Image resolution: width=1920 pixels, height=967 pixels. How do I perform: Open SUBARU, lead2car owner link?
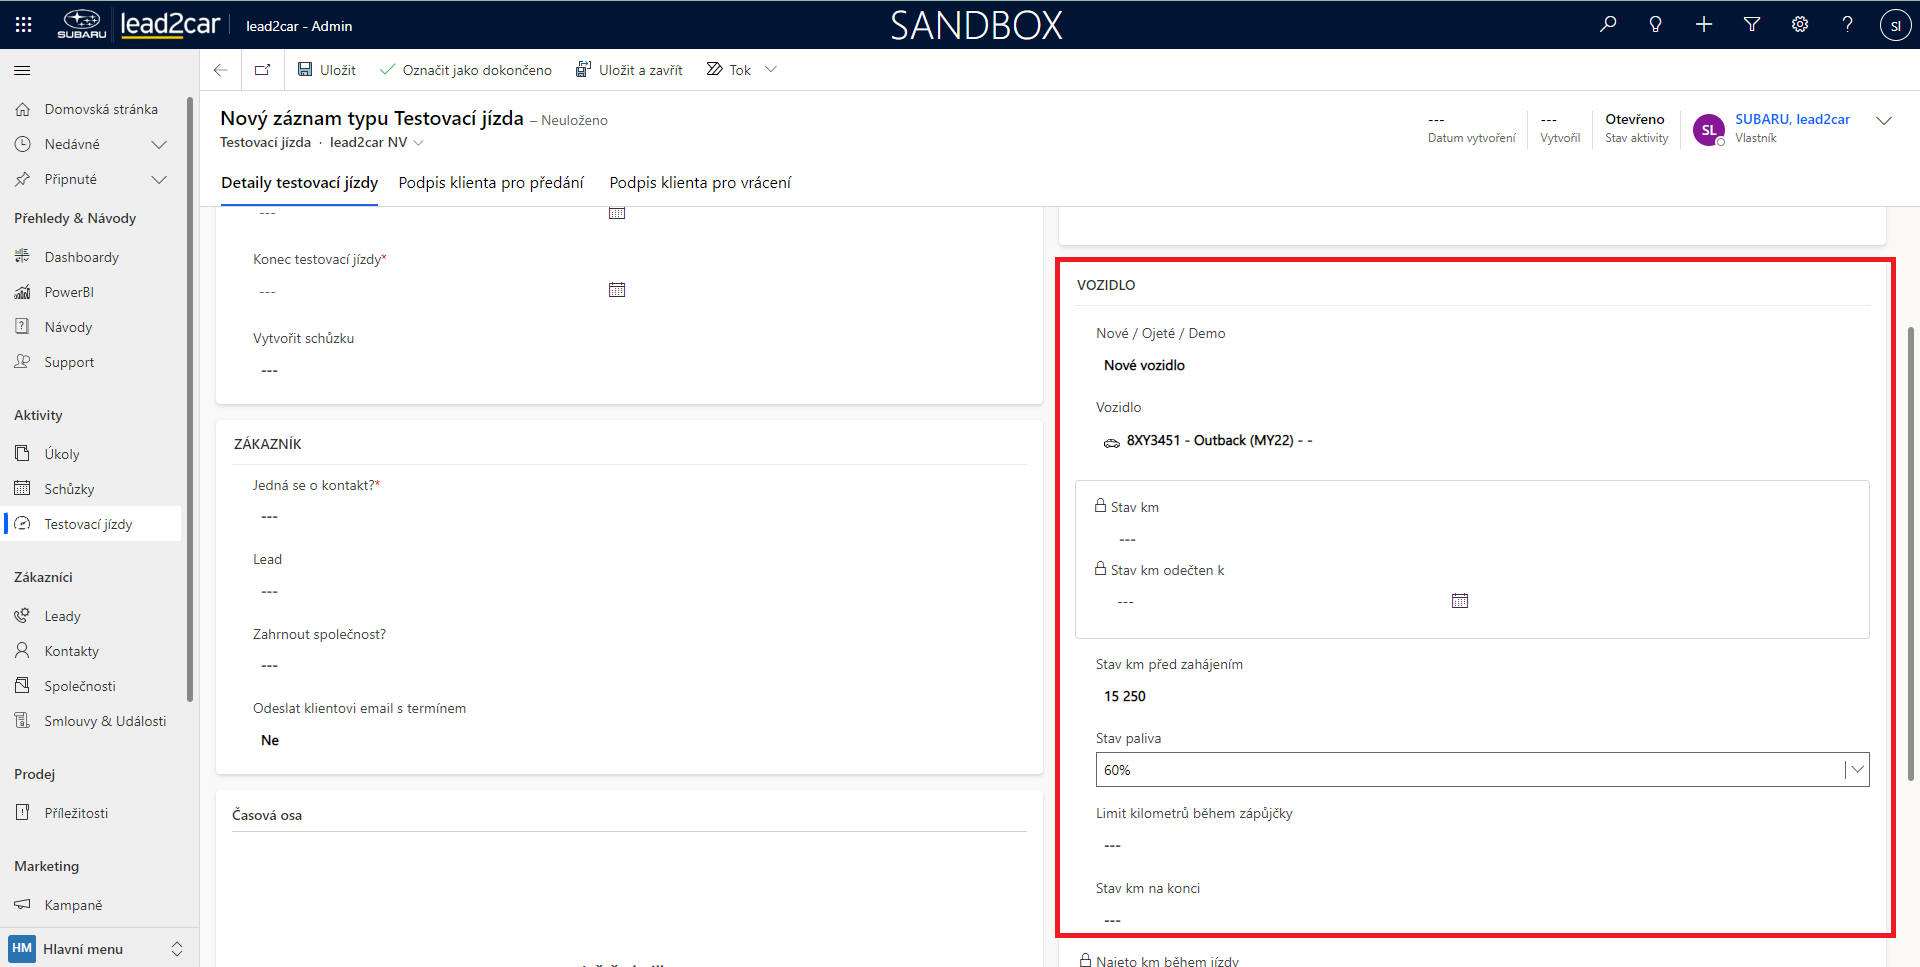coord(1792,119)
